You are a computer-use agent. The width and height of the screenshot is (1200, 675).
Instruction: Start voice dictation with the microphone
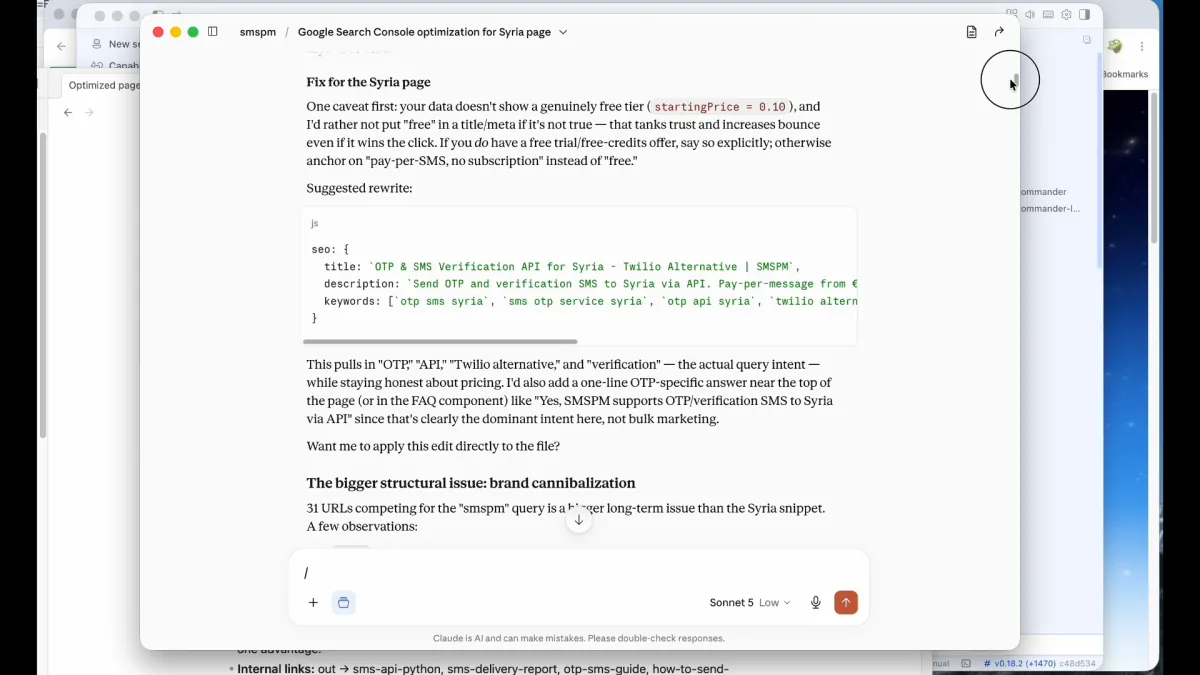[816, 602]
